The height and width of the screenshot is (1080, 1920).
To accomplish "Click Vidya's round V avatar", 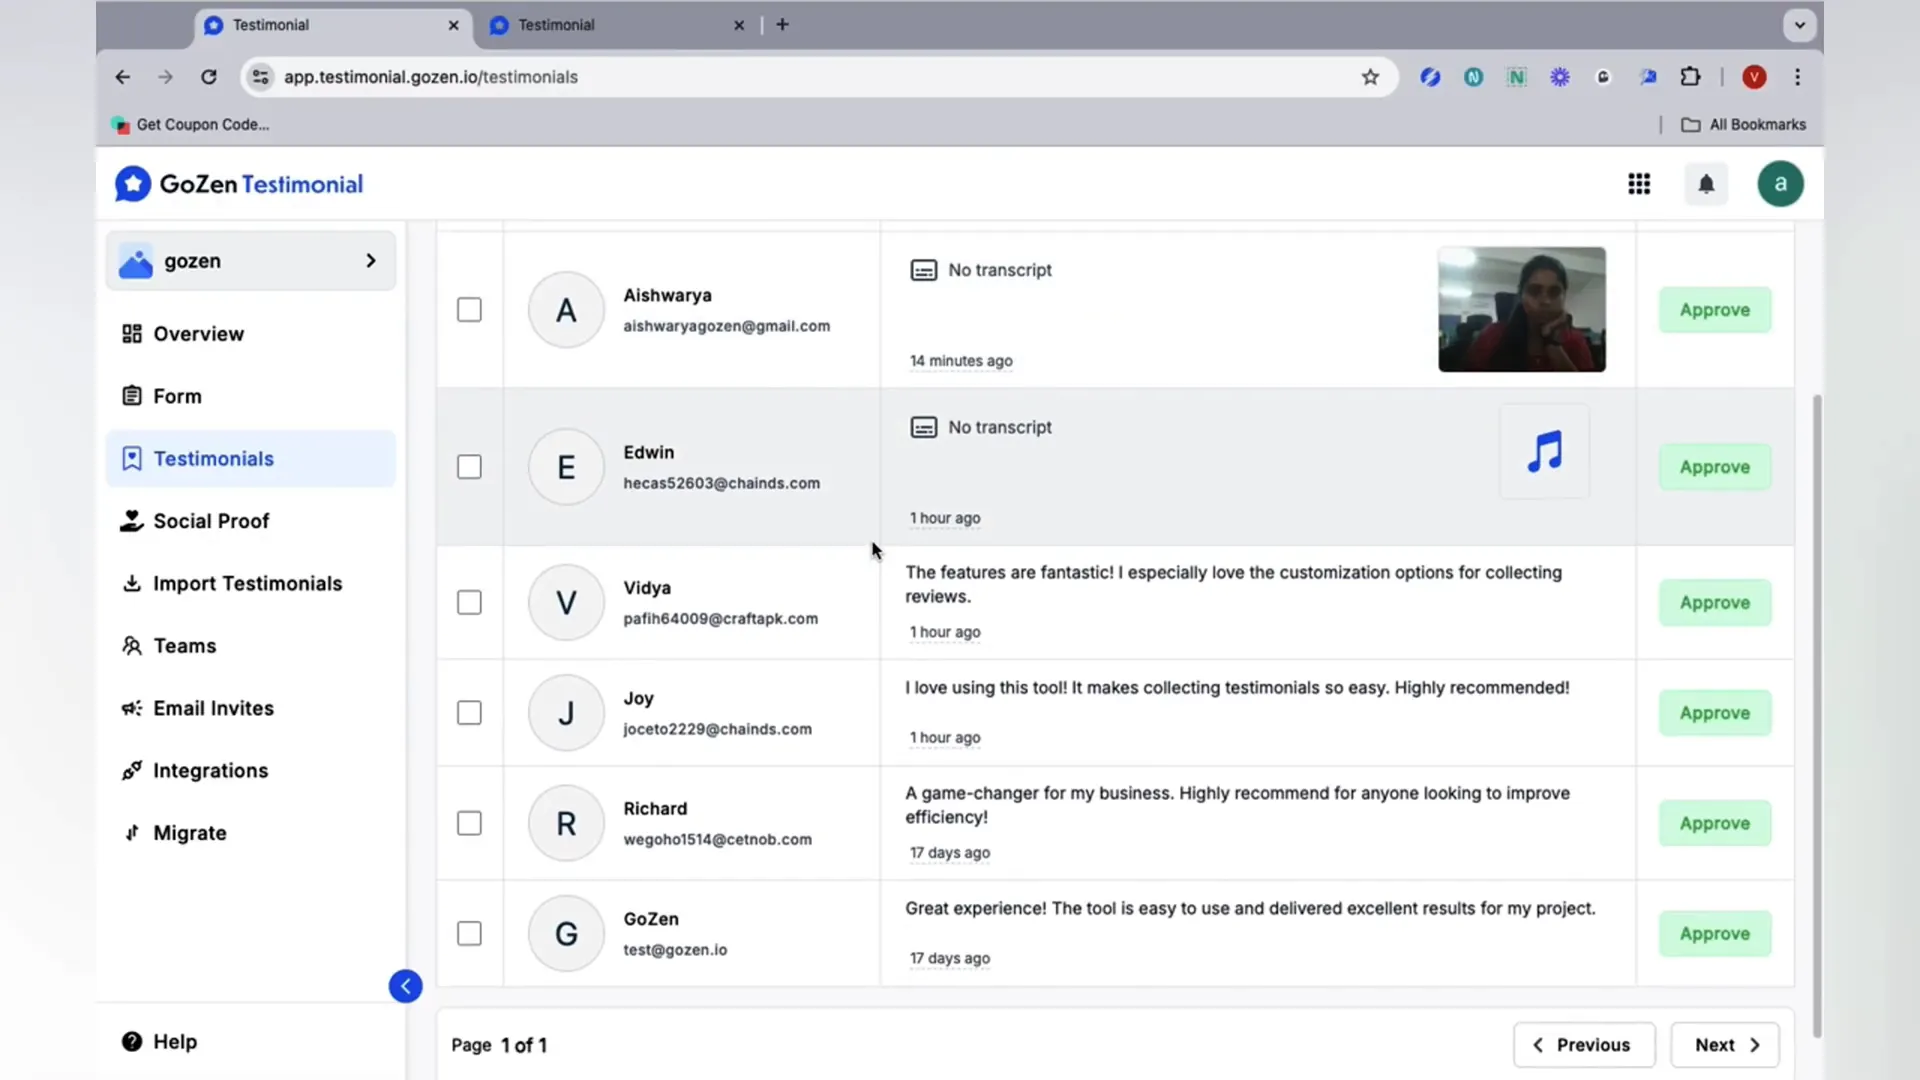I will pos(566,602).
